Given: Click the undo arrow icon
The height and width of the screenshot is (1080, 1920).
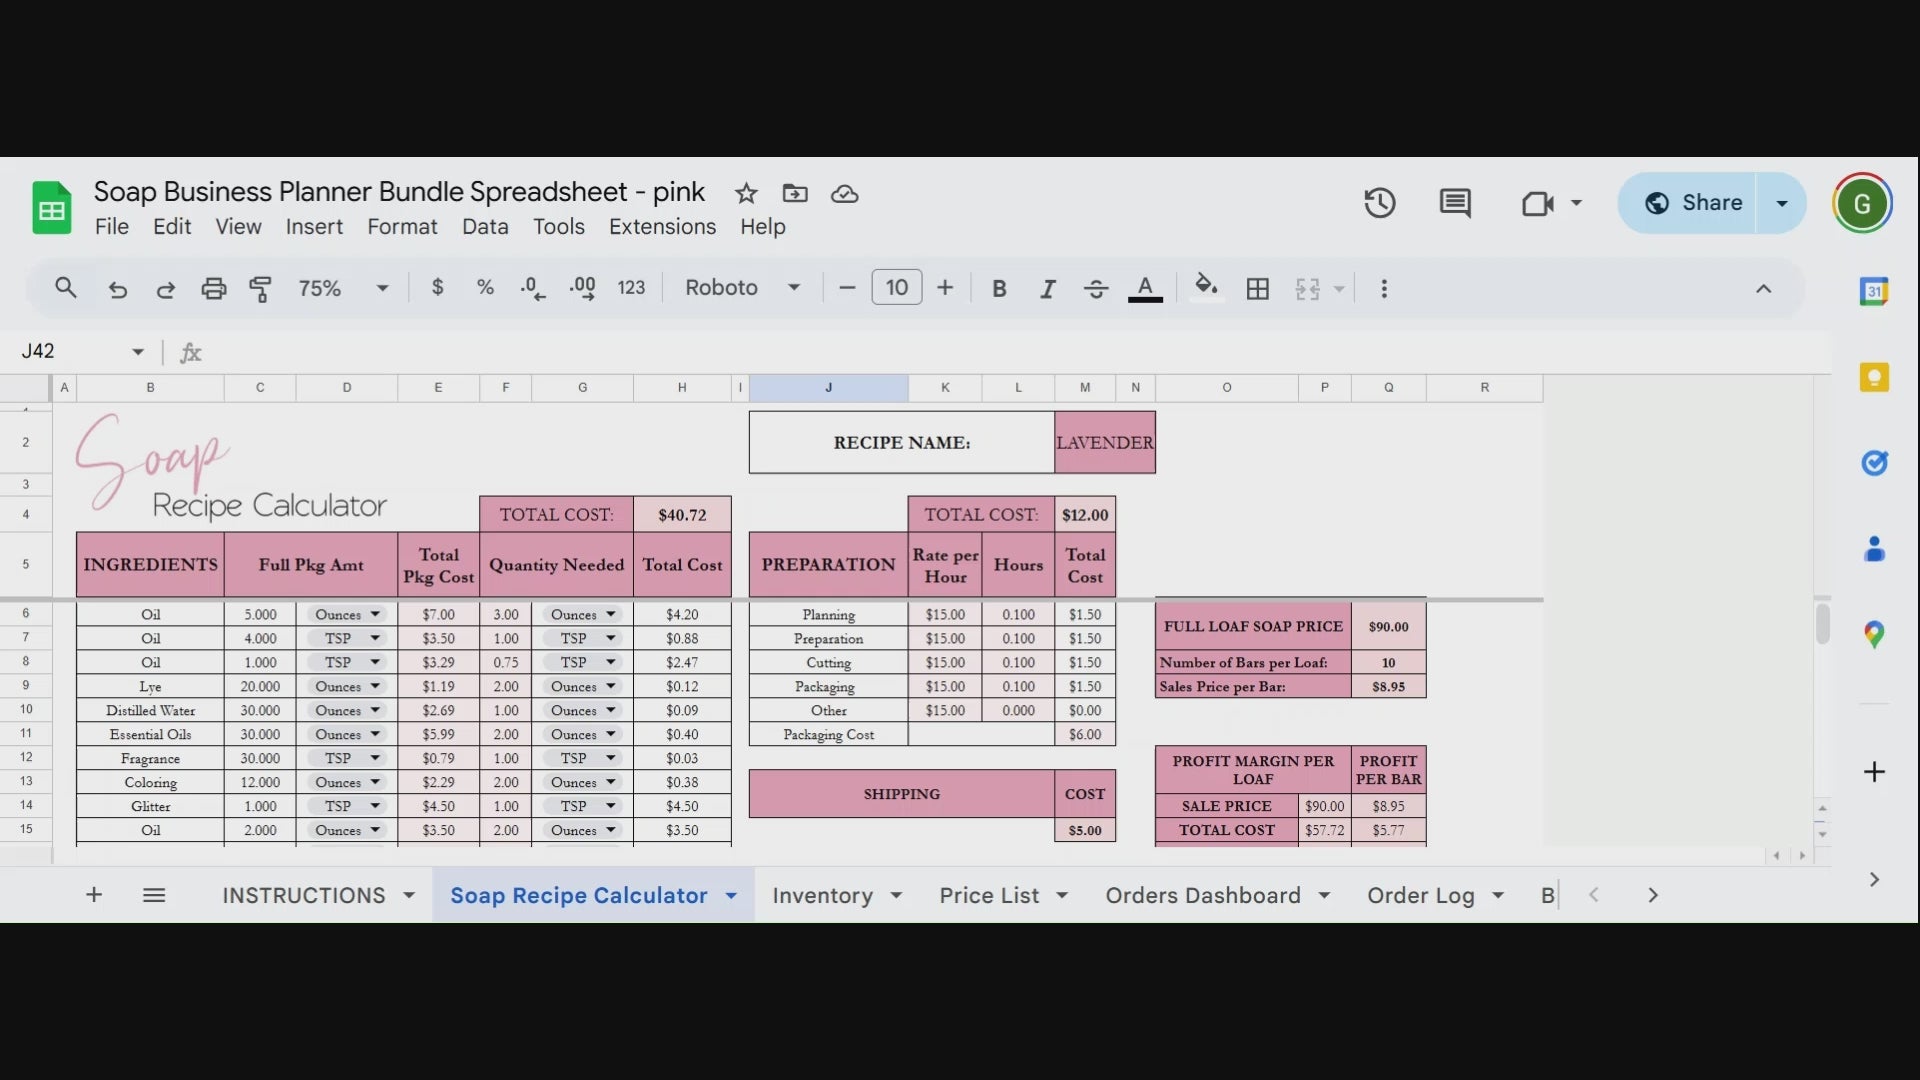Looking at the screenshot, I should tap(118, 289).
